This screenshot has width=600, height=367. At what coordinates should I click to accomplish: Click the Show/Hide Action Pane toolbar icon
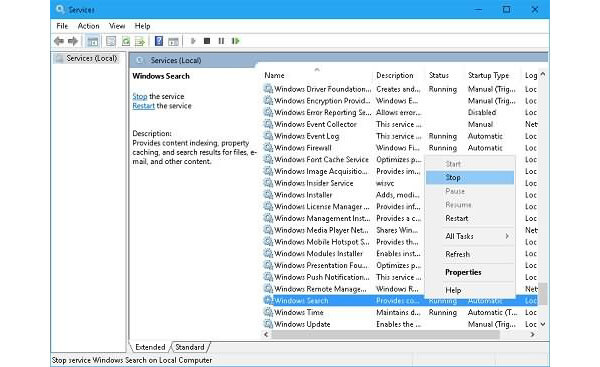coord(173,41)
